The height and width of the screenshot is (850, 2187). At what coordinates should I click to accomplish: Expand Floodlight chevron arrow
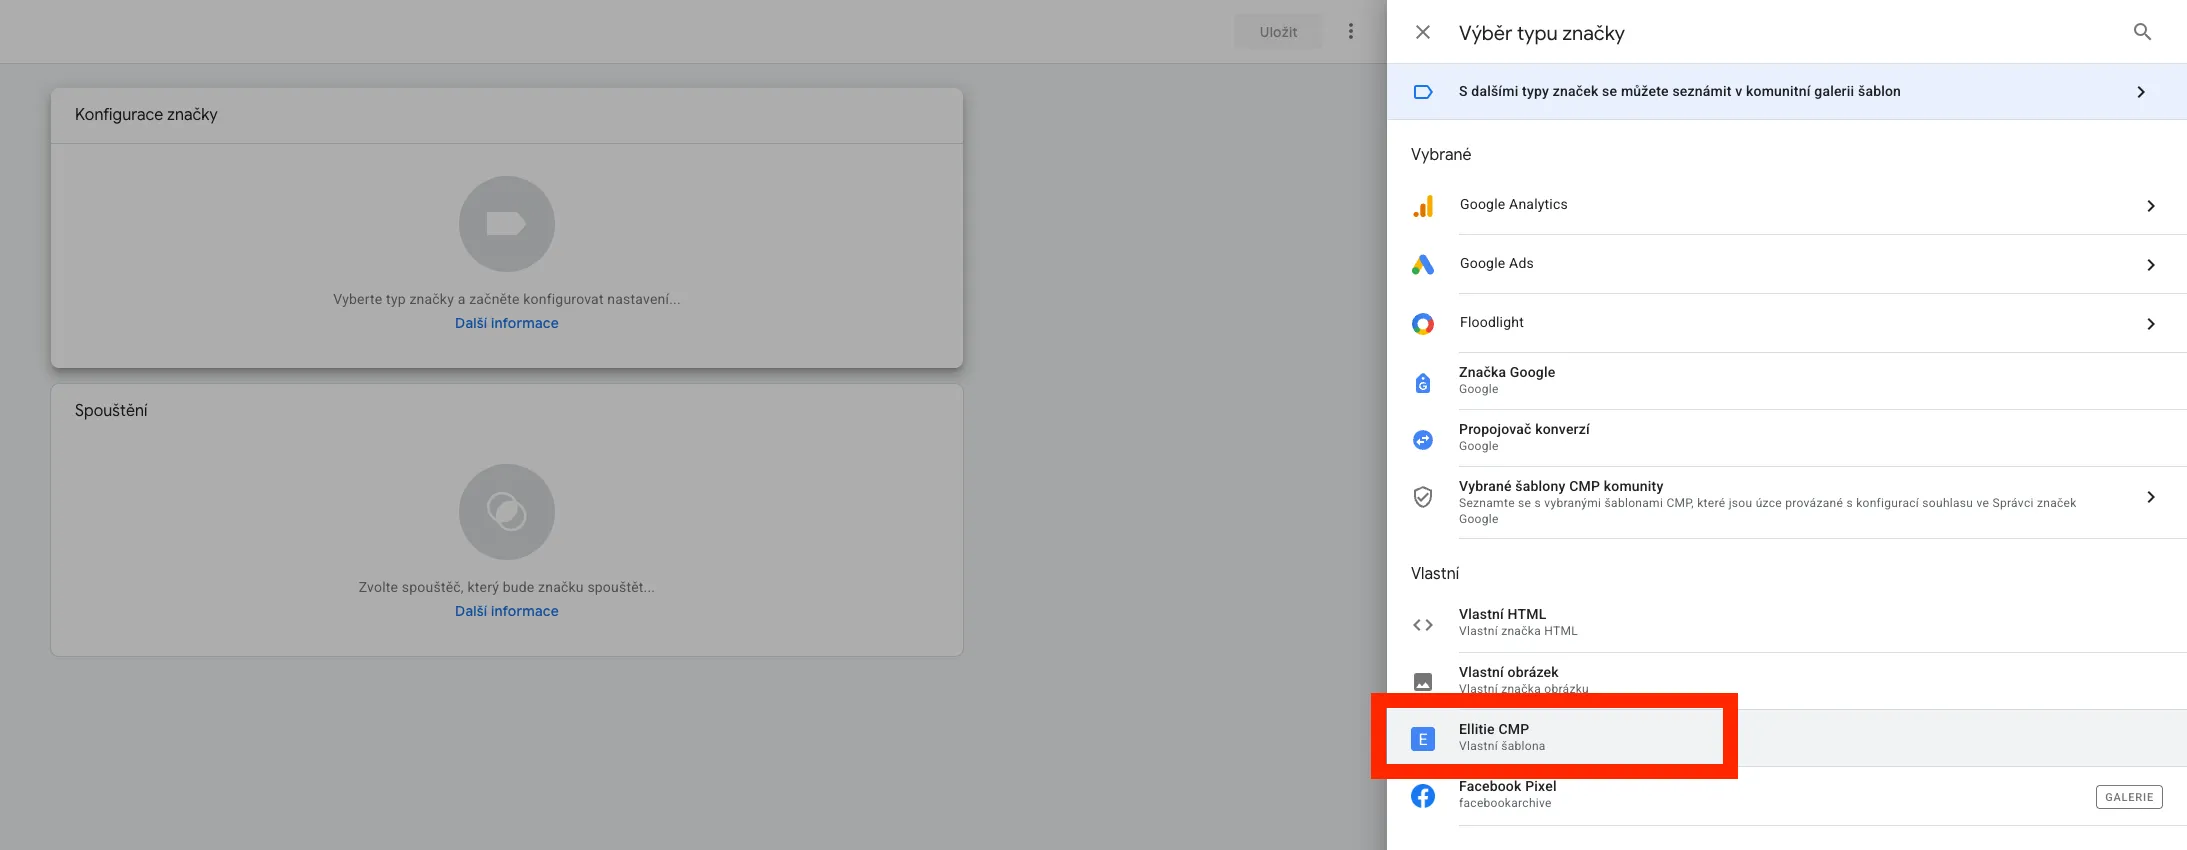(x=2151, y=324)
